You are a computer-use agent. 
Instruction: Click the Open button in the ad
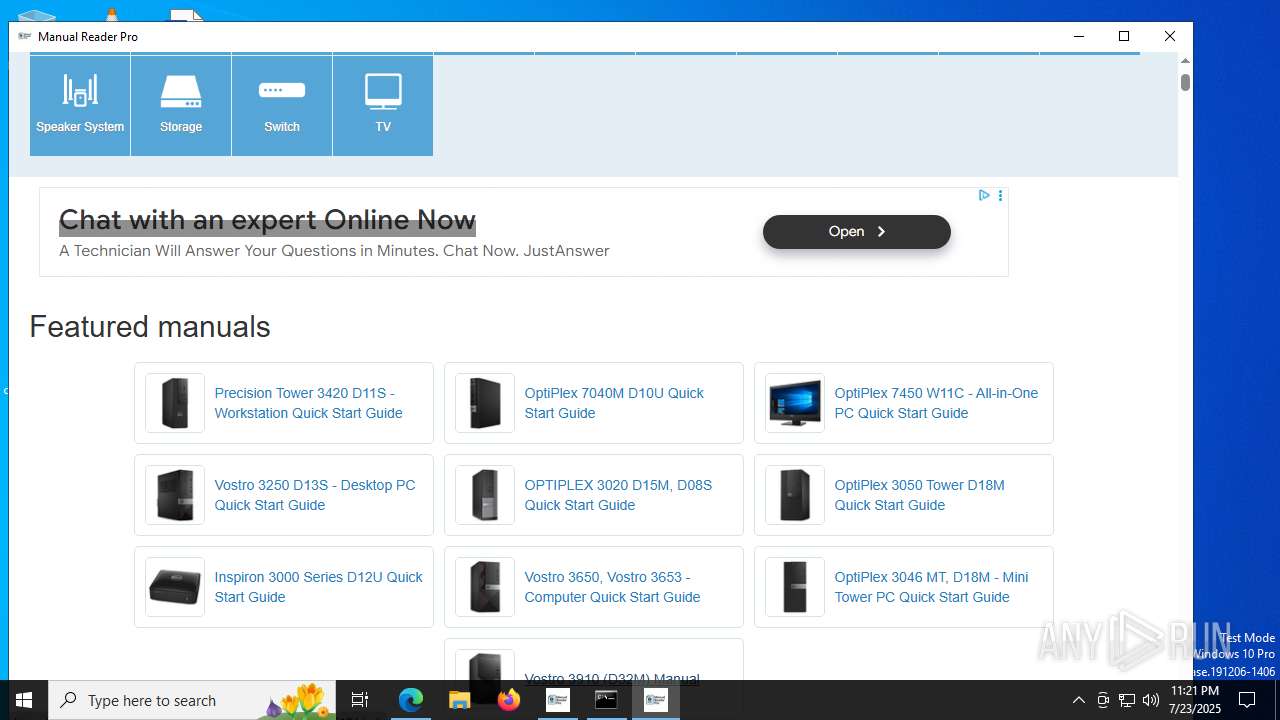(857, 231)
